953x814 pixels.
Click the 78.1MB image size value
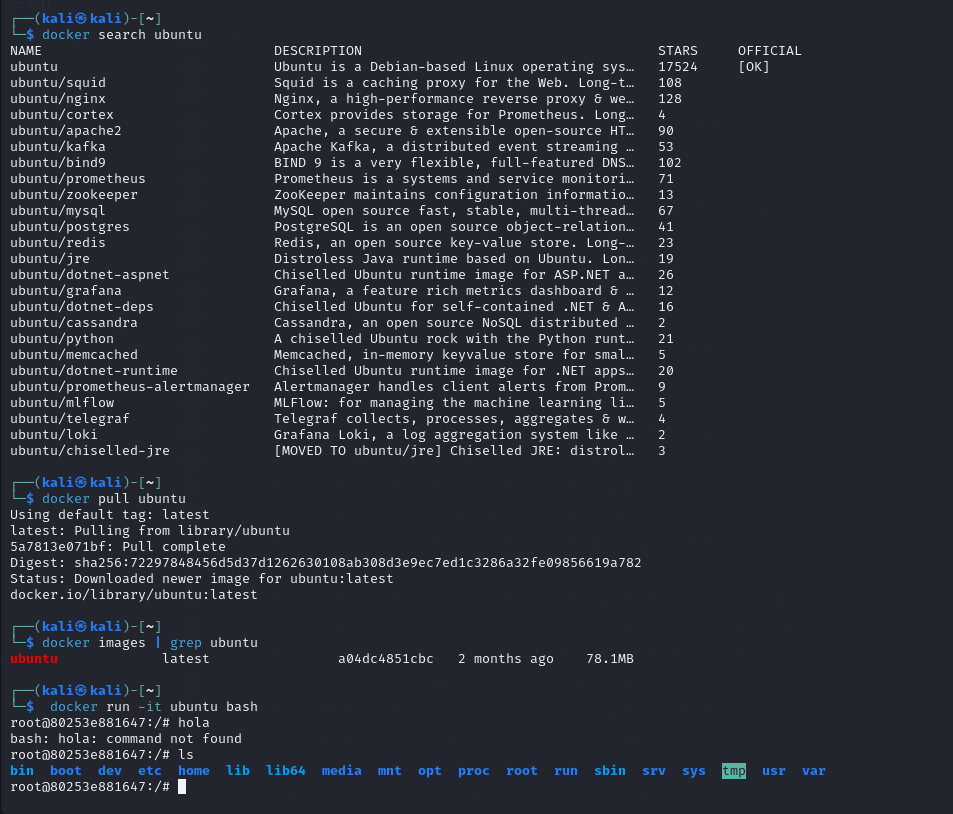[x=609, y=659]
